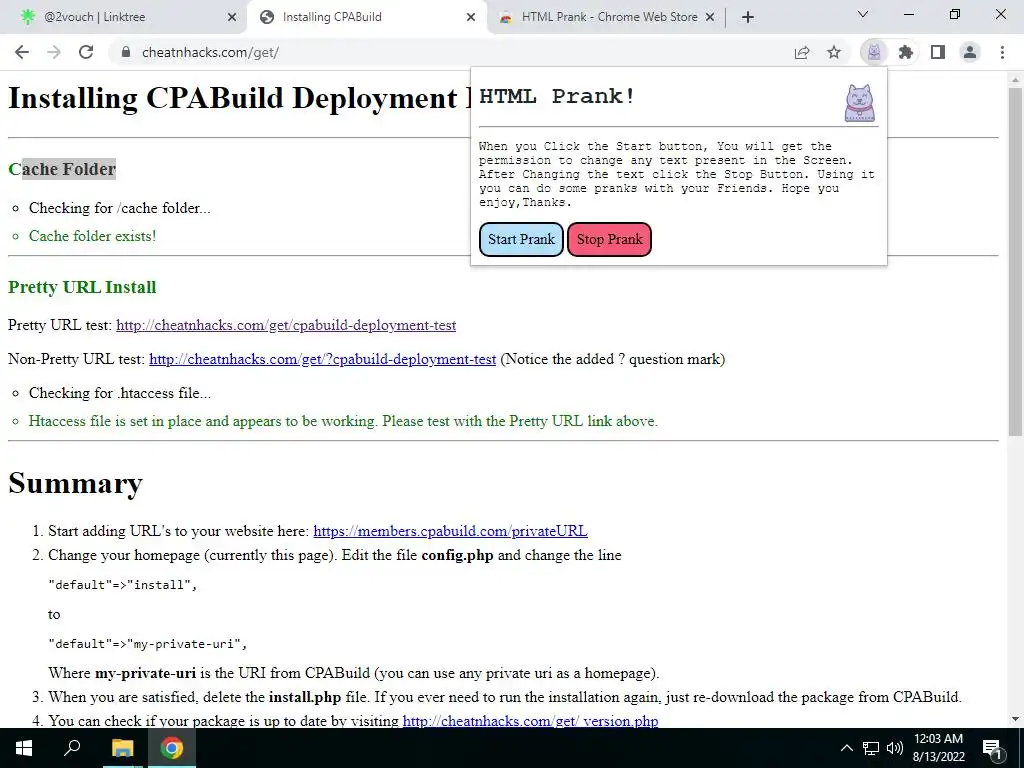Viewport: 1024px width, 768px height.
Task: Select the Installing CPABuild tab
Action: [366, 17]
